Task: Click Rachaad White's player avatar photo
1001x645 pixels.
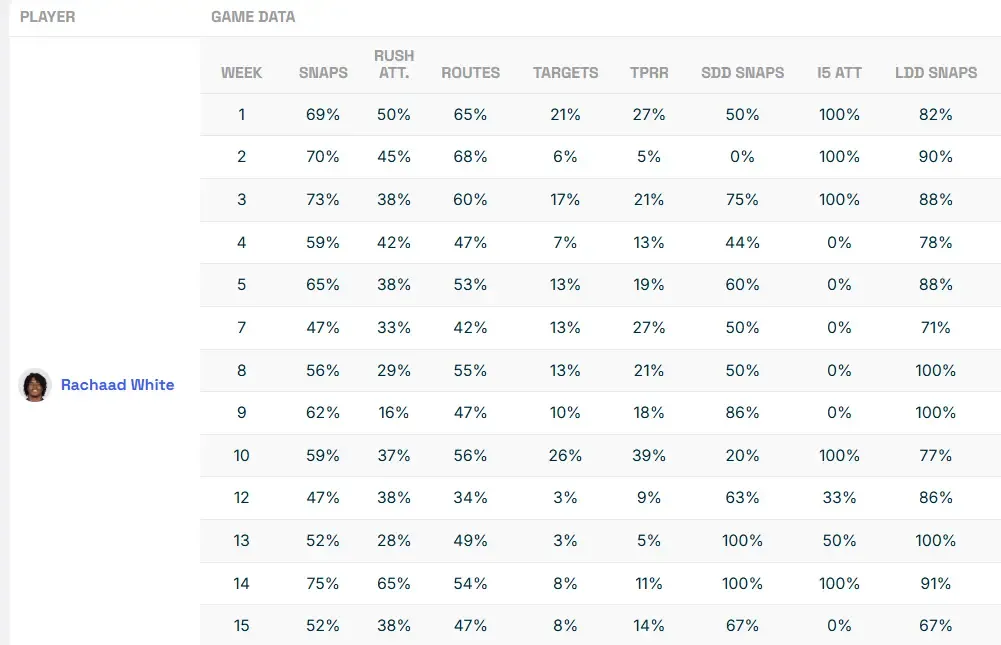Action: coord(35,385)
